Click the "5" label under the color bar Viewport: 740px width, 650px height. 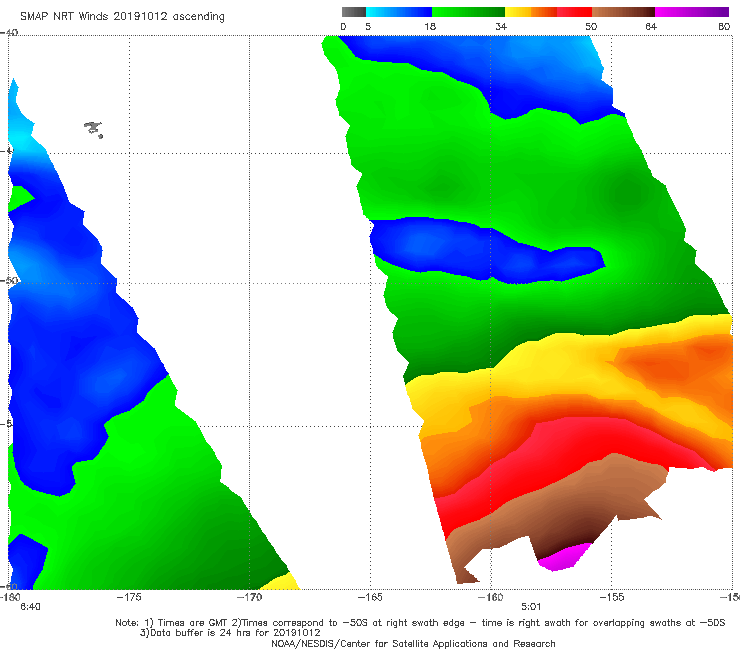(x=368, y=26)
